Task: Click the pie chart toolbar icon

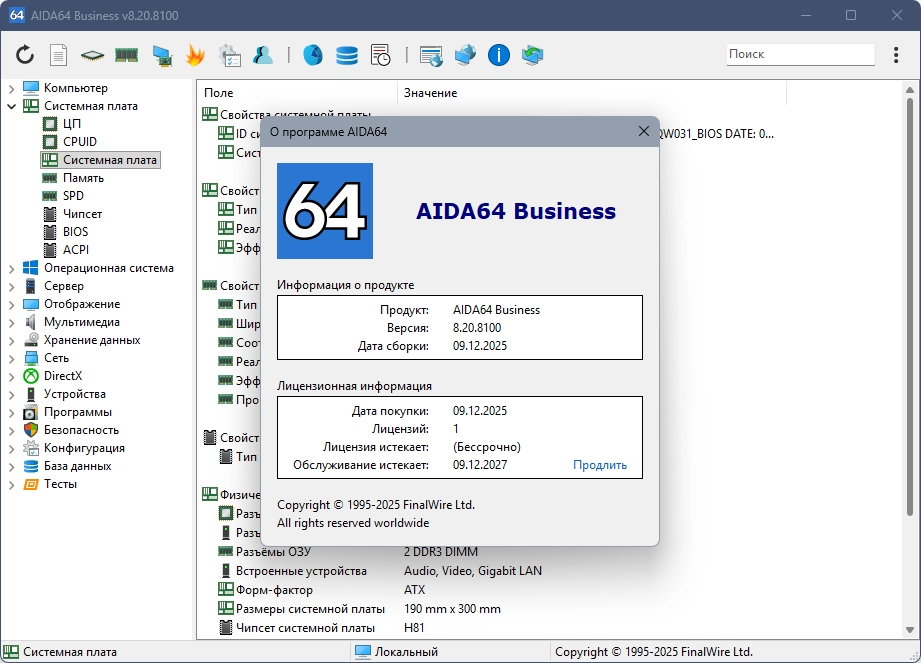Action: [313, 55]
